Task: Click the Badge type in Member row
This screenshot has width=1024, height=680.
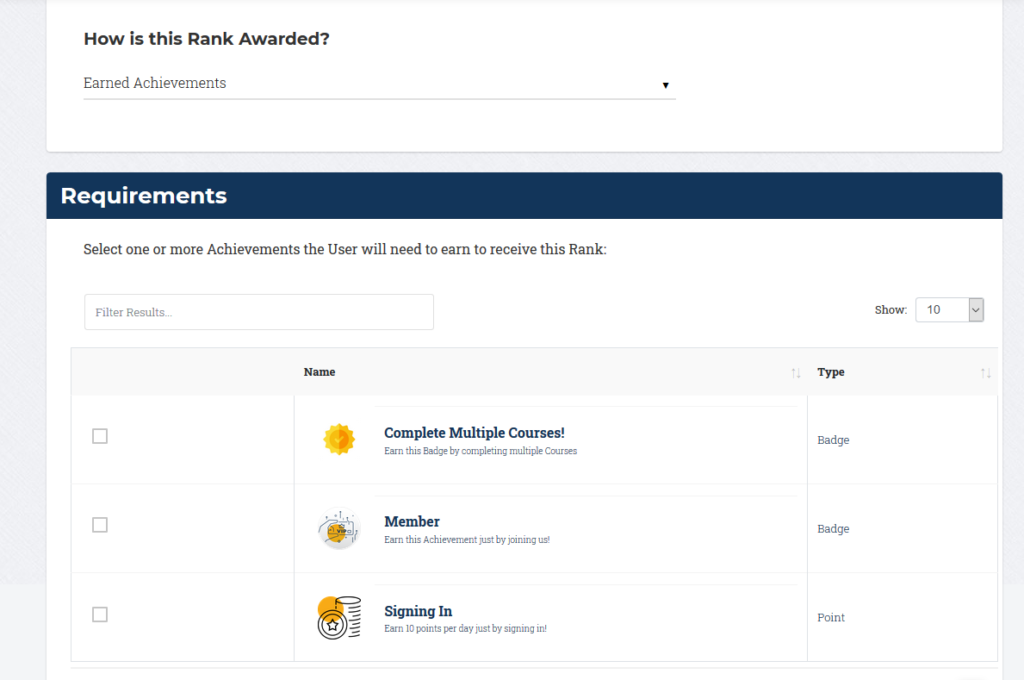Action: click(x=833, y=528)
